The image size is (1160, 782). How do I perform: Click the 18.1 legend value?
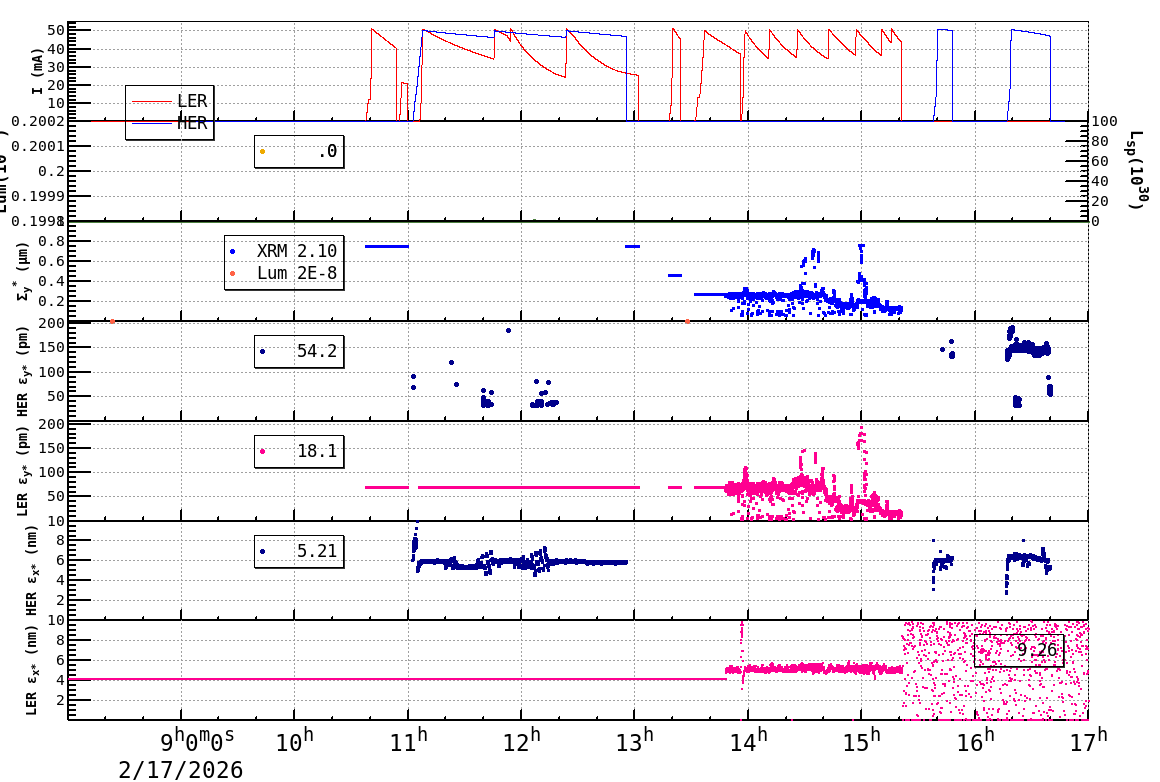click(317, 451)
